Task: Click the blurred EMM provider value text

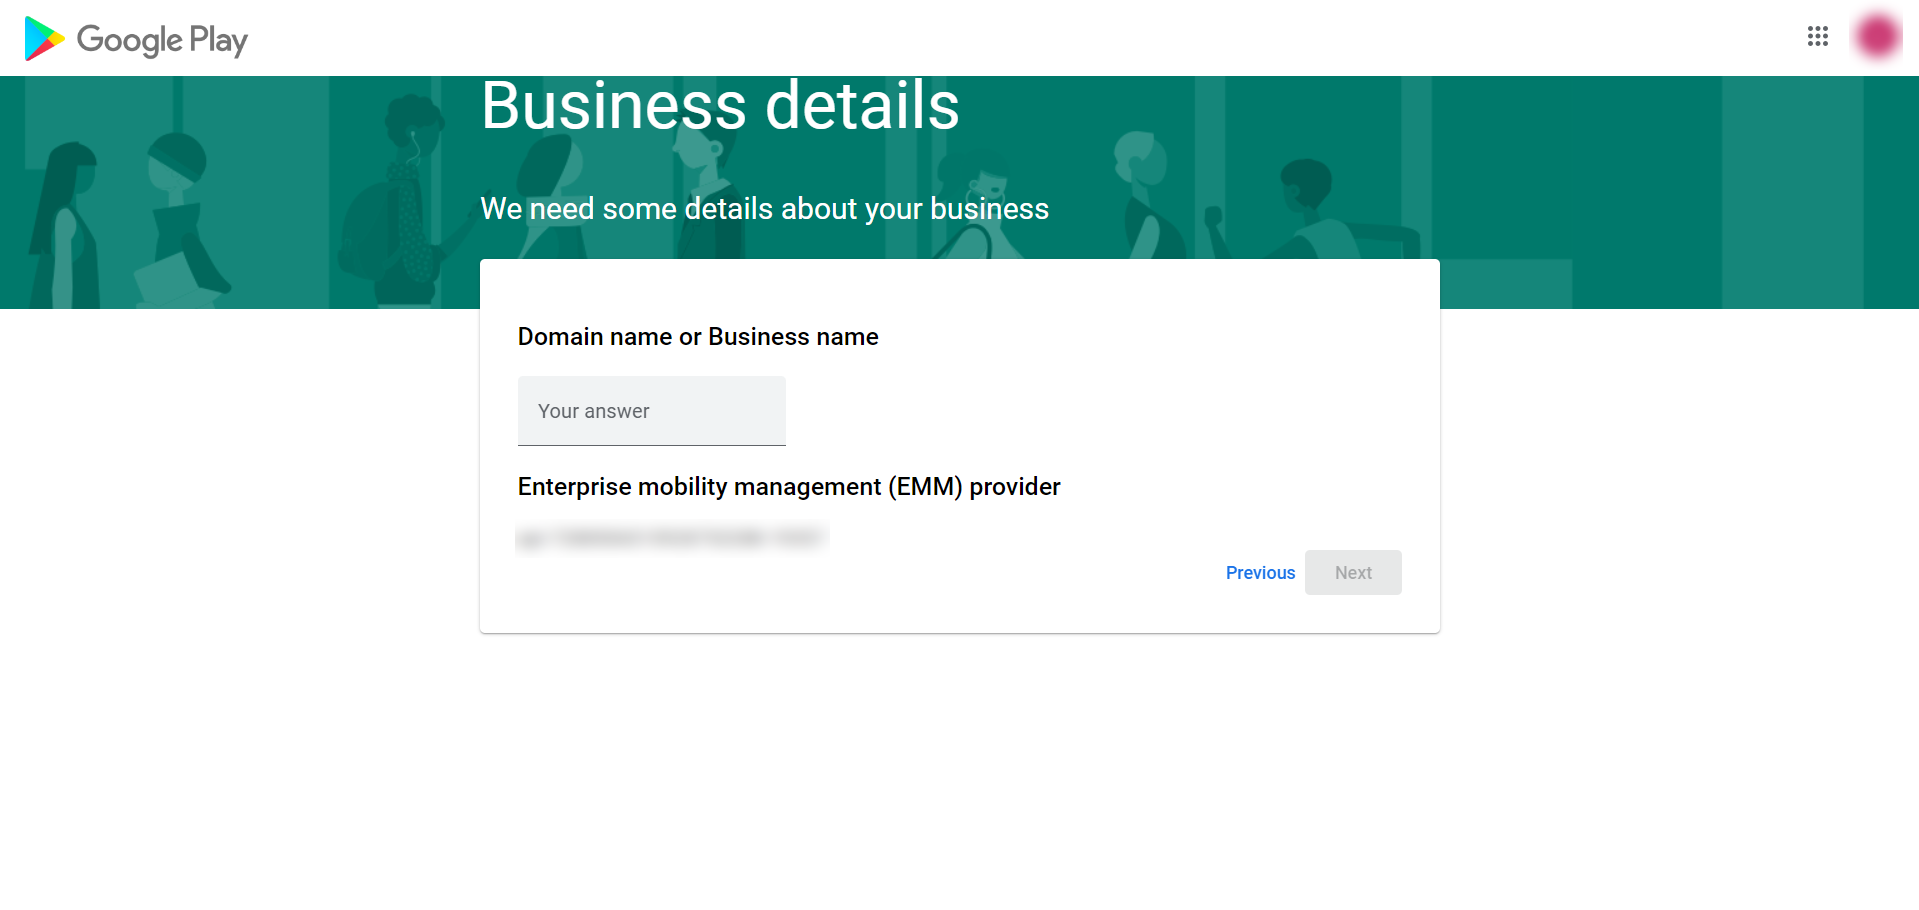Action: (x=671, y=538)
